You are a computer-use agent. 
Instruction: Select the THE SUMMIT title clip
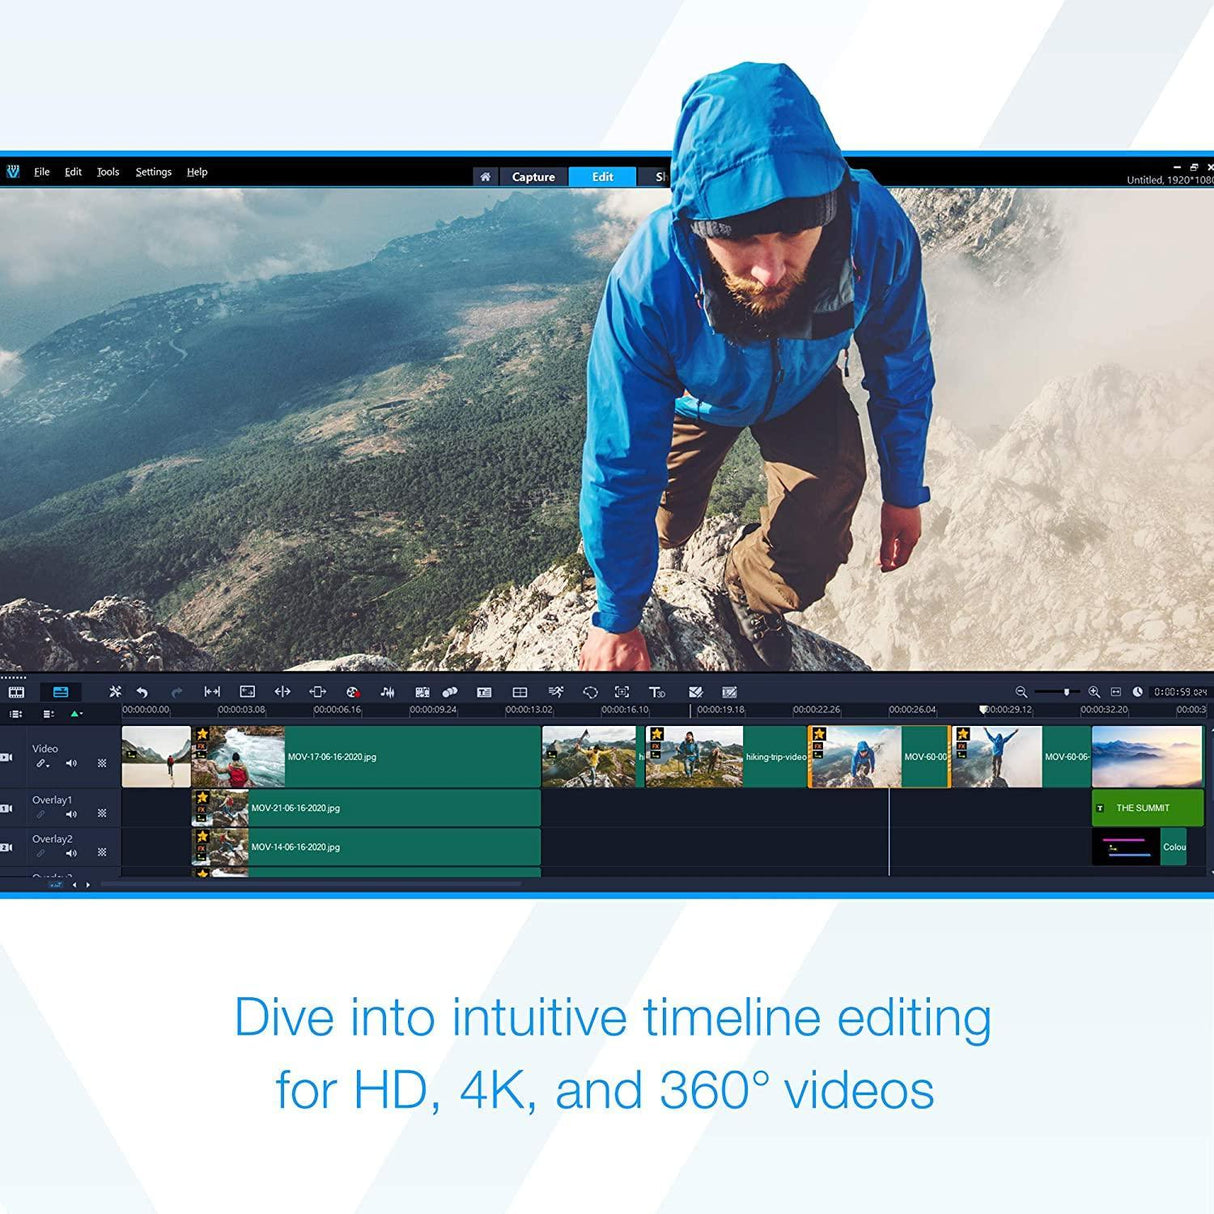click(1146, 807)
